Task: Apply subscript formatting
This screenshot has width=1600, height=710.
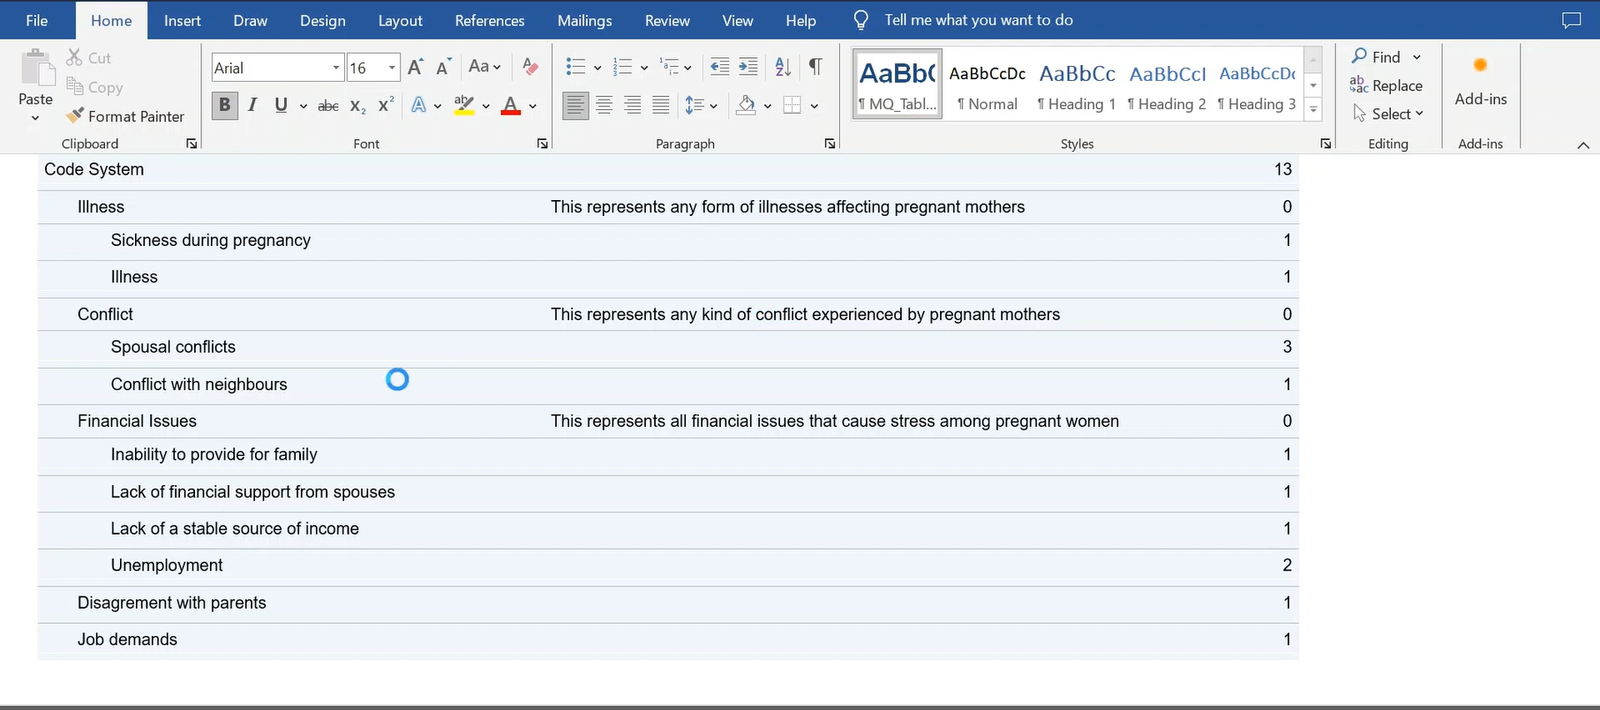Action: click(x=357, y=105)
